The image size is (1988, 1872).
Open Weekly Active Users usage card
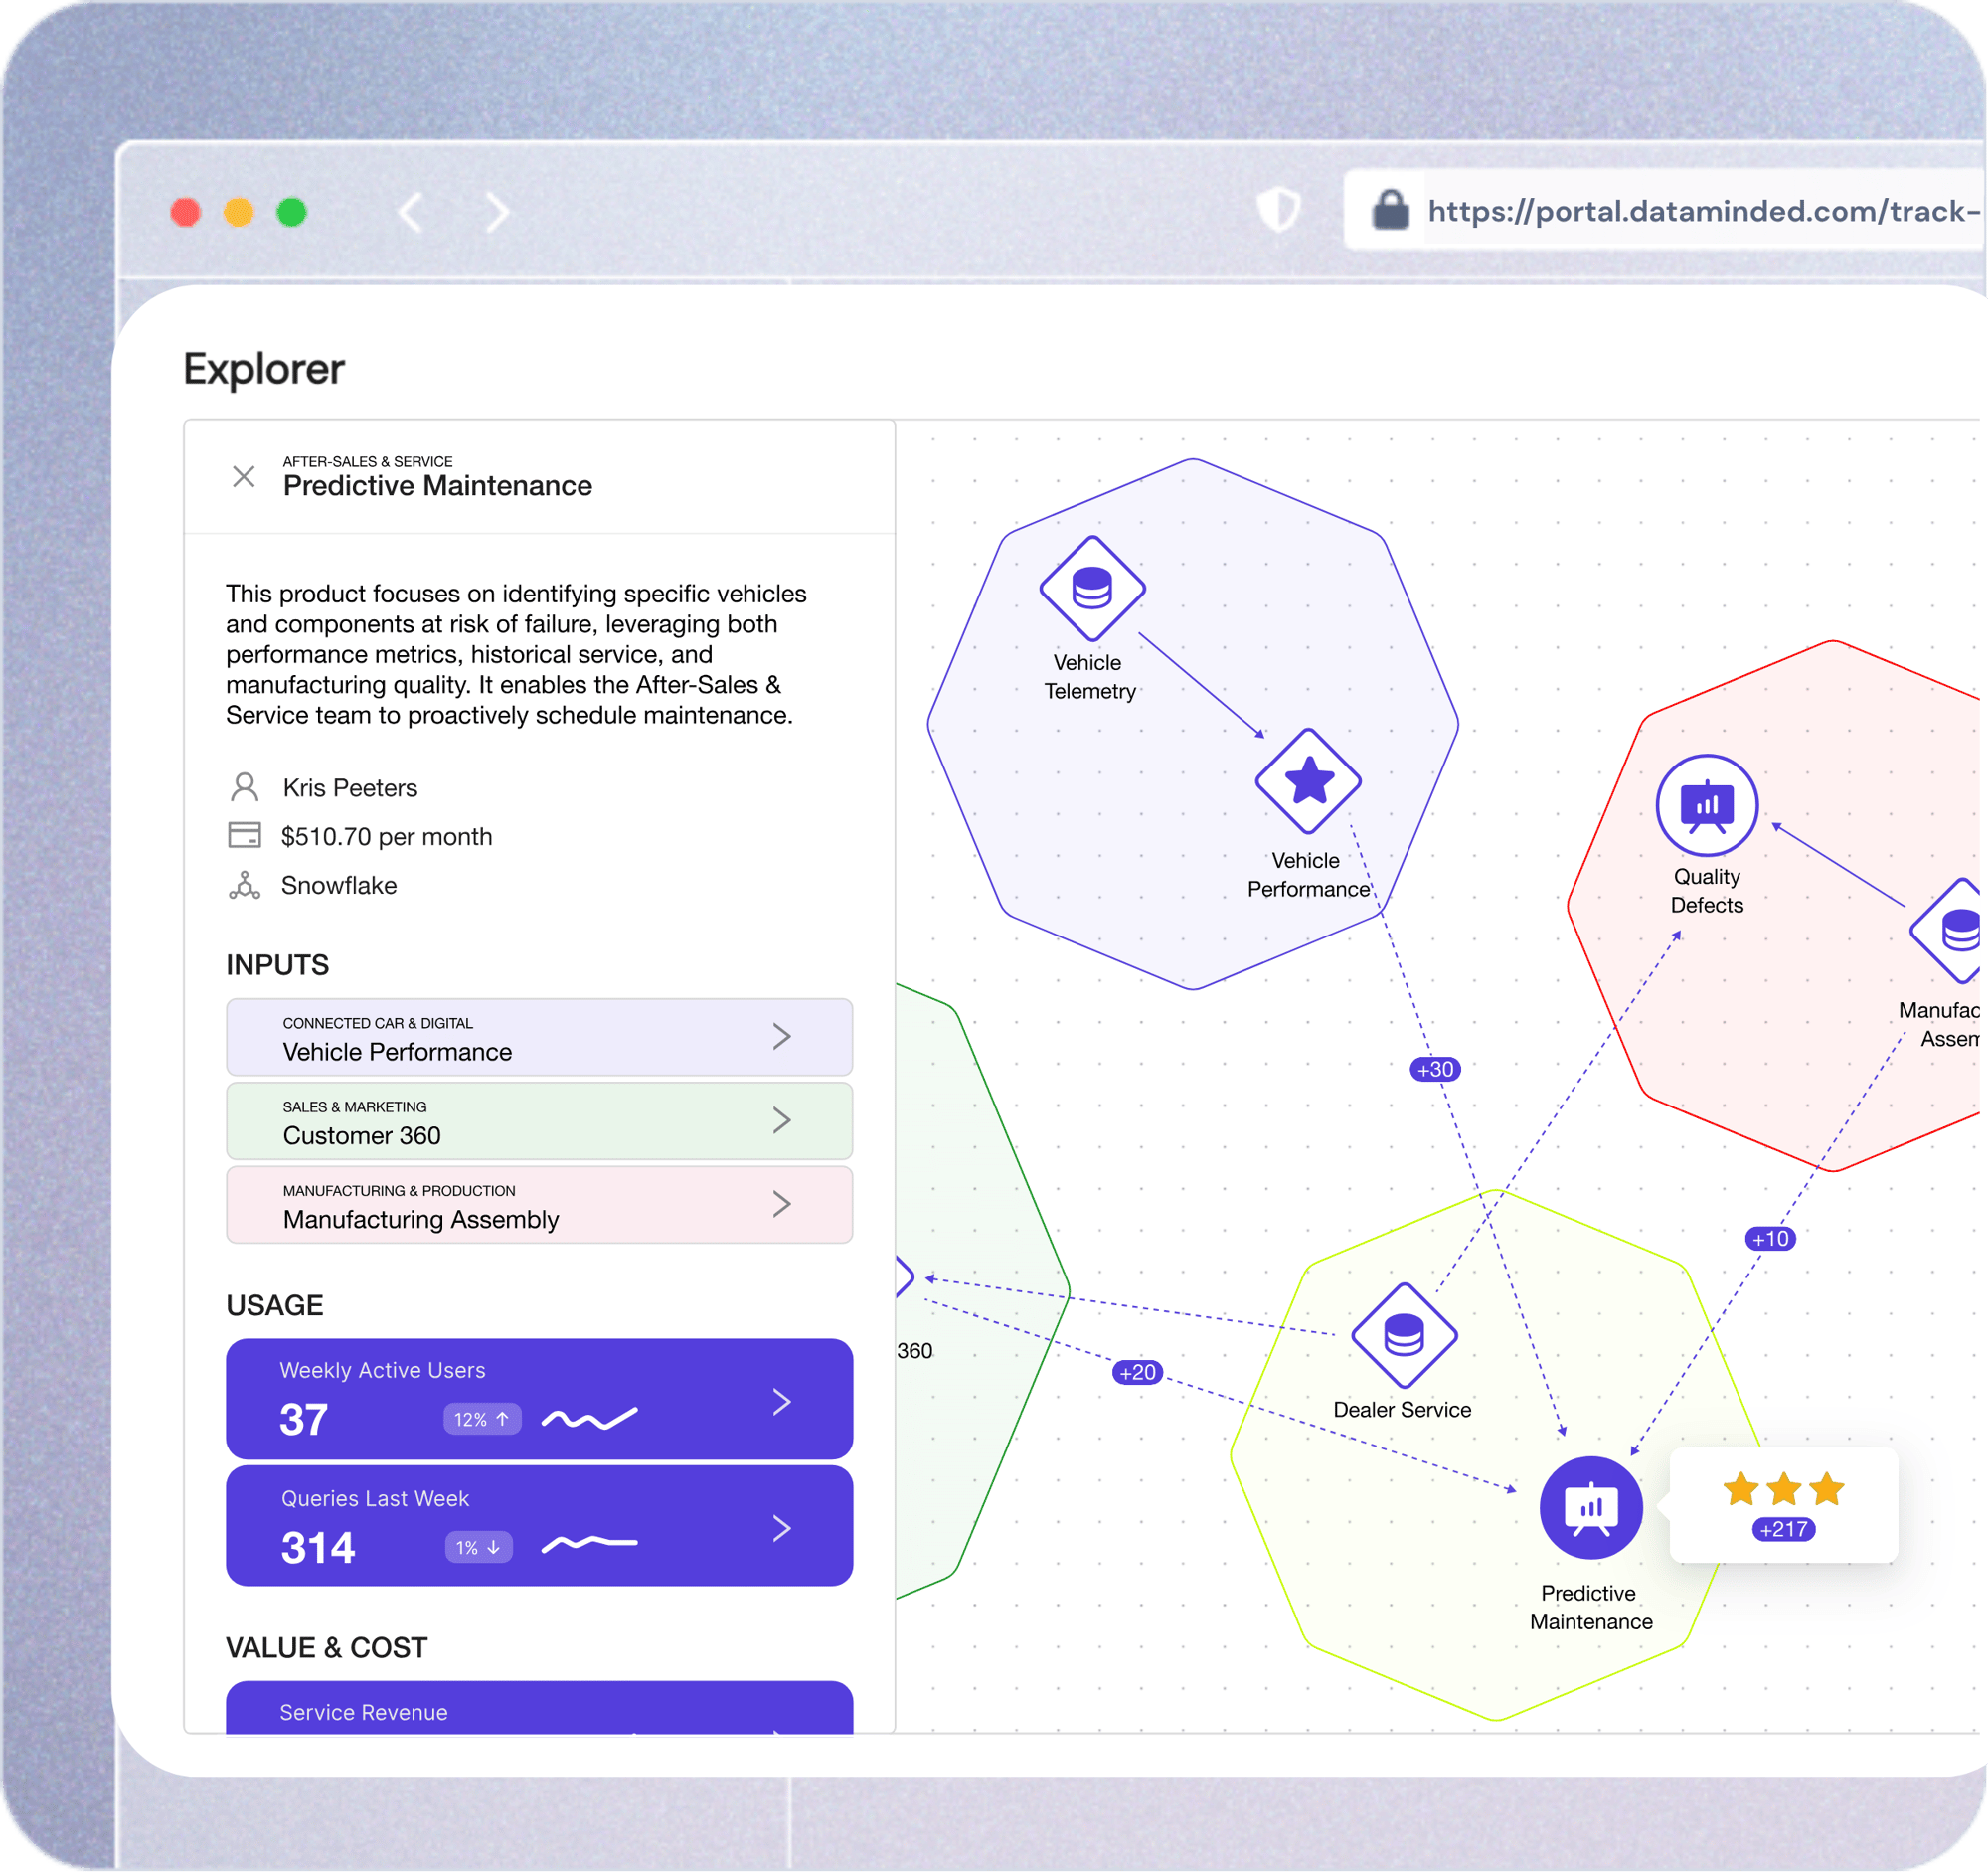pyautogui.click(x=539, y=1399)
